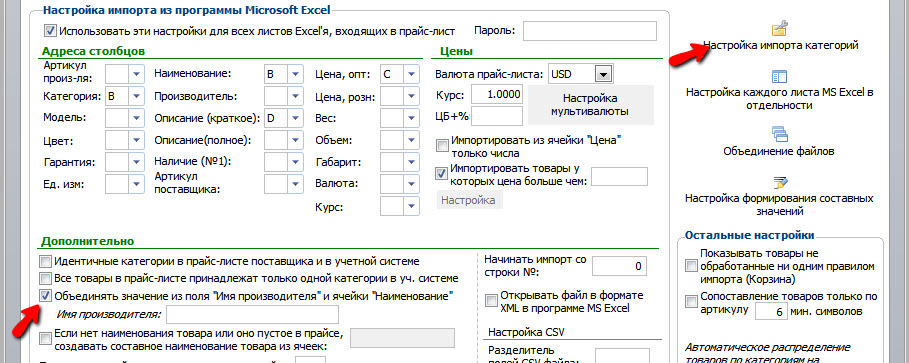This screenshot has width=909, height=363.
Task: Enable open XML file in MS Excel
Action: tap(491, 300)
